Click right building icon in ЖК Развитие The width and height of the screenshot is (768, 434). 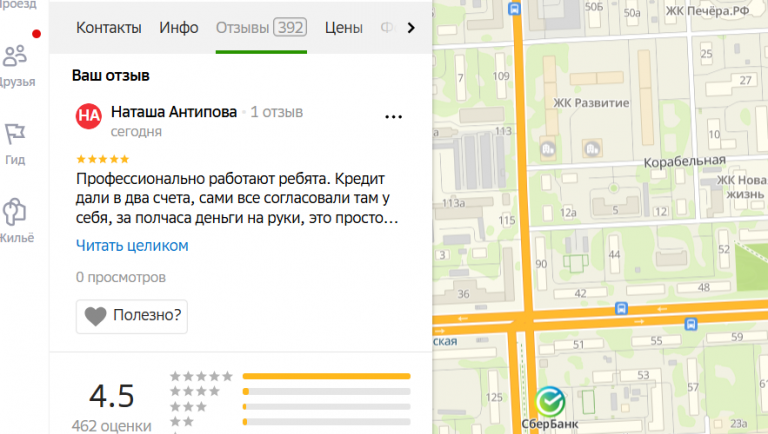click(x=592, y=148)
